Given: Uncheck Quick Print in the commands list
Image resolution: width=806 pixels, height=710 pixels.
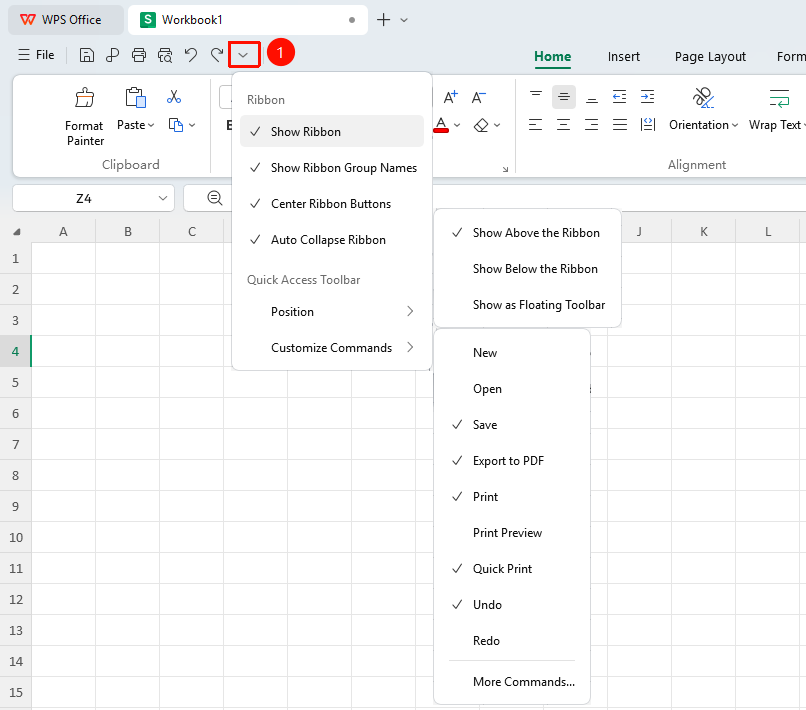Looking at the screenshot, I should tap(512, 569).
